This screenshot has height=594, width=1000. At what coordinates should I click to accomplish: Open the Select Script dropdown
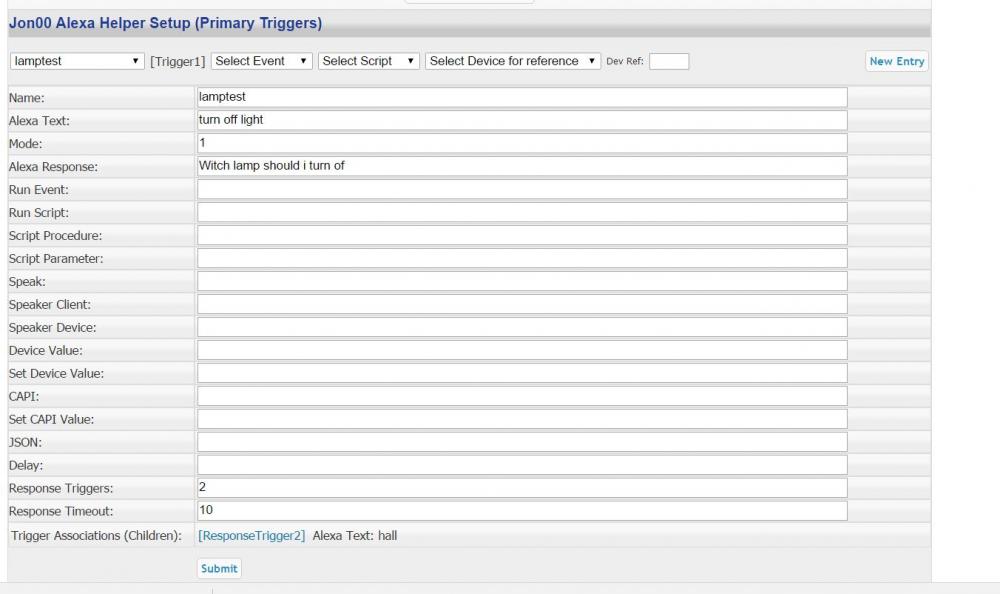(369, 61)
